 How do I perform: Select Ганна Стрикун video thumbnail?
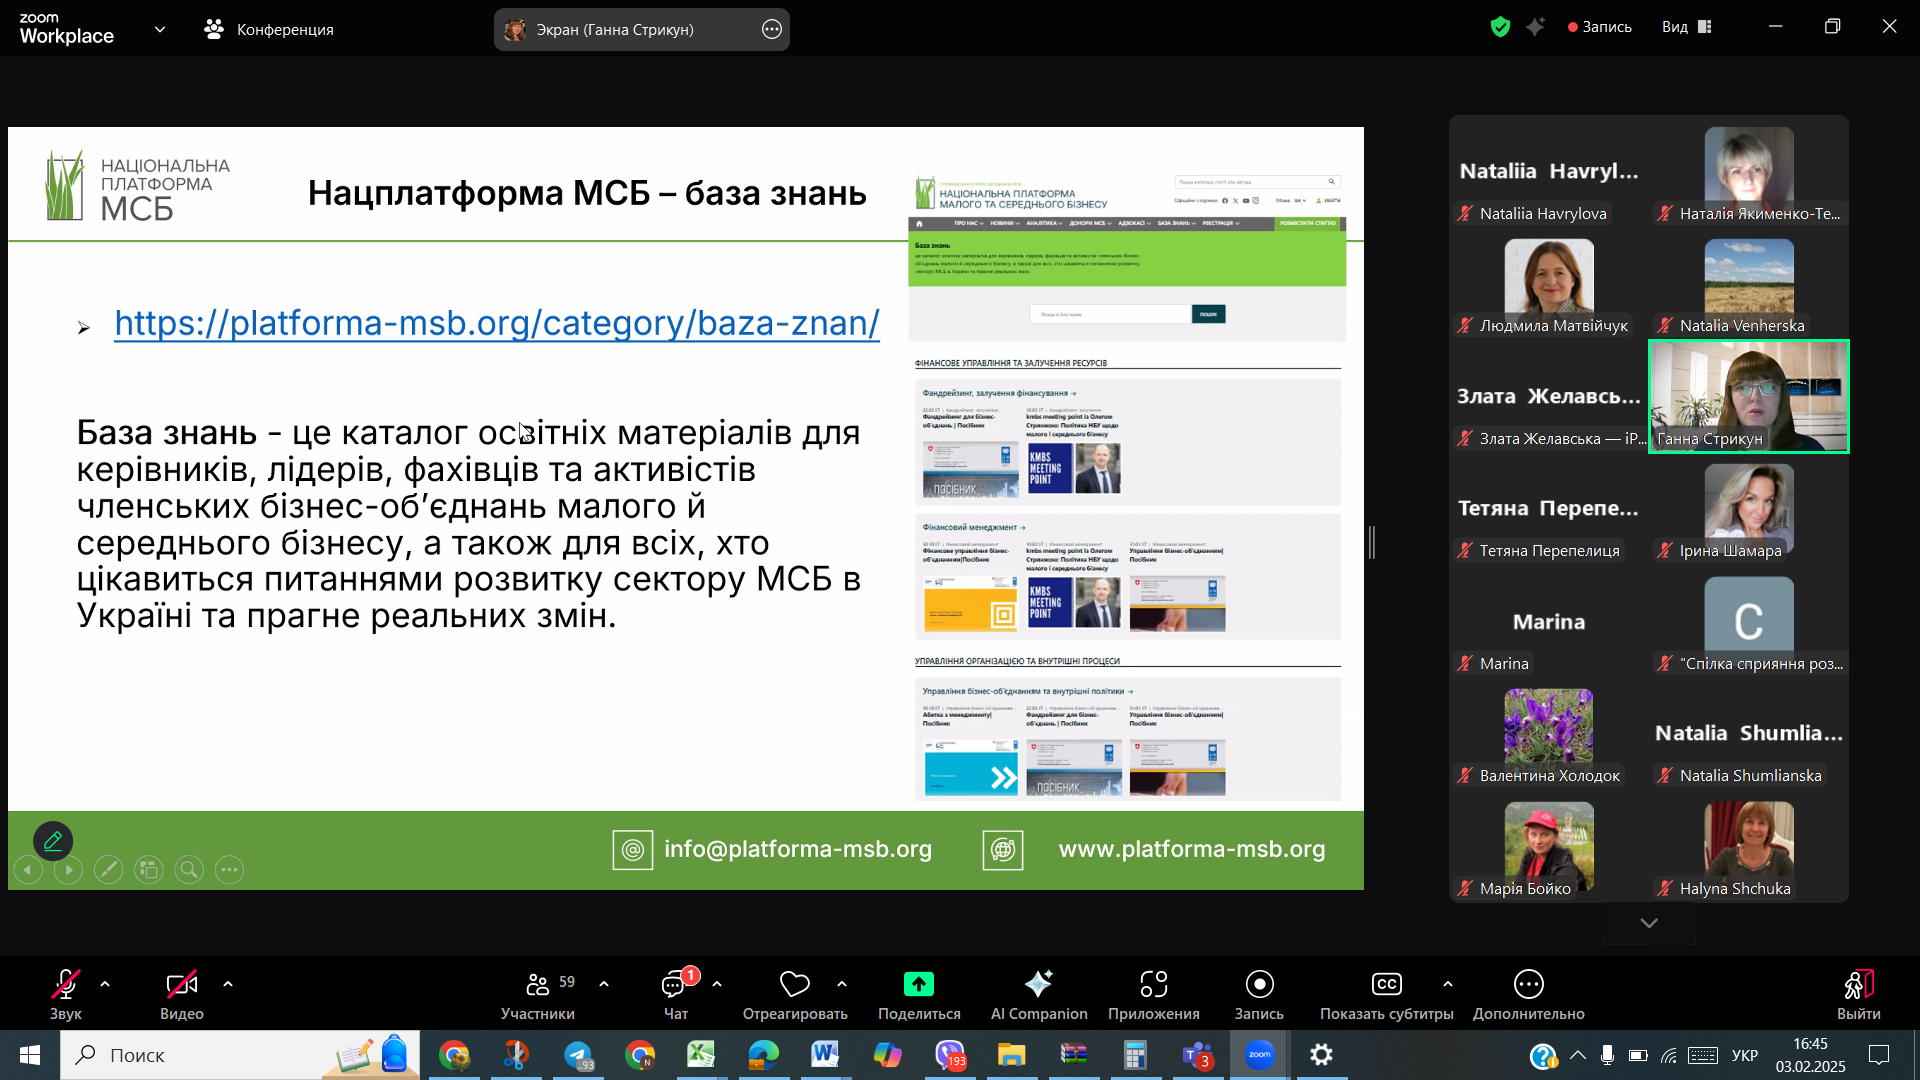coord(1748,396)
